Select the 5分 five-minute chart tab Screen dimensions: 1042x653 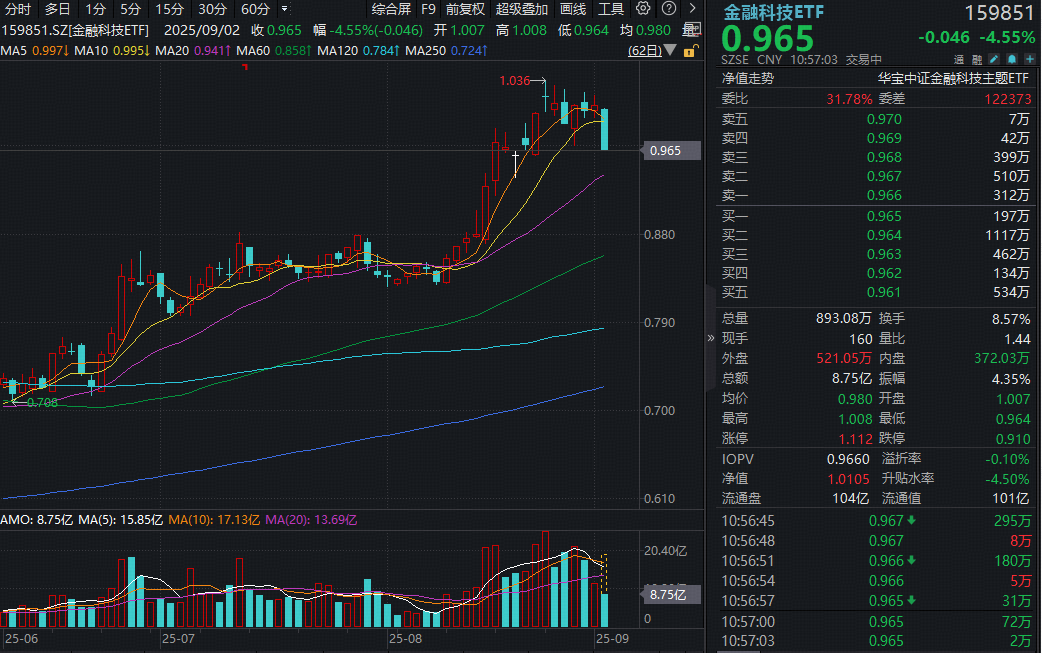tap(130, 9)
